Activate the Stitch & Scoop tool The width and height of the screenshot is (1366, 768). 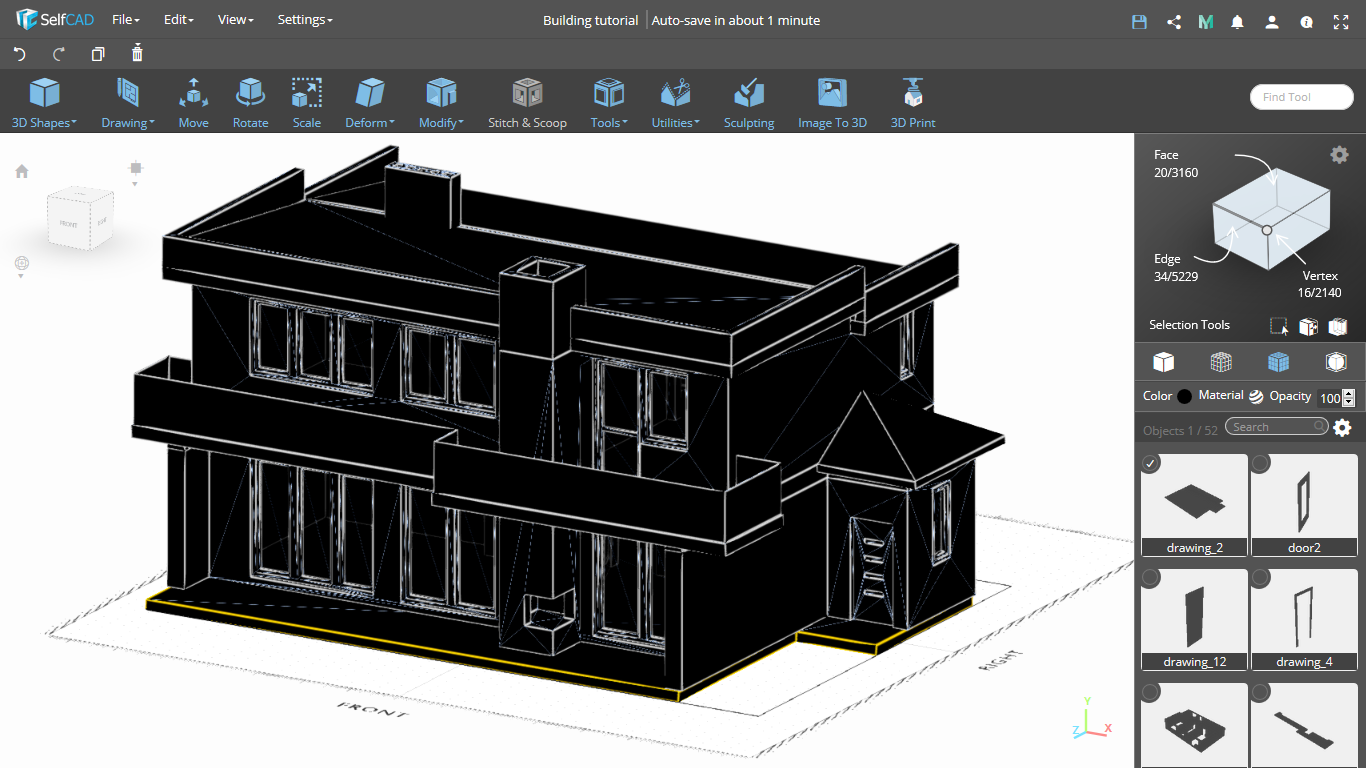click(527, 104)
